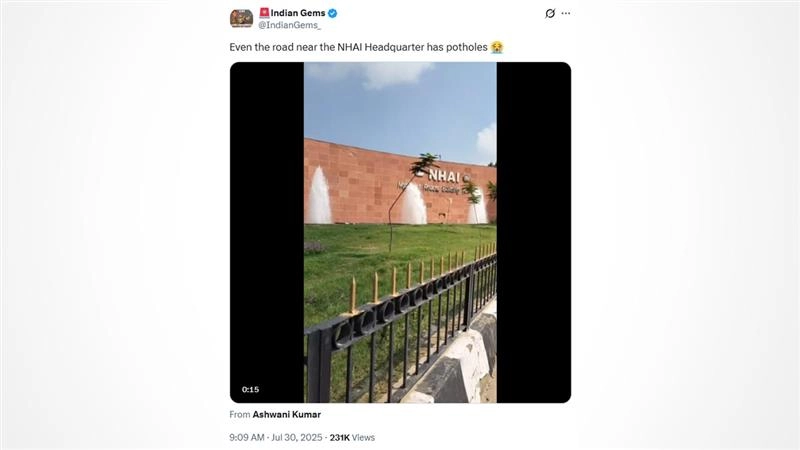Click the 0:15 video duration badge

tap(251, 389)
